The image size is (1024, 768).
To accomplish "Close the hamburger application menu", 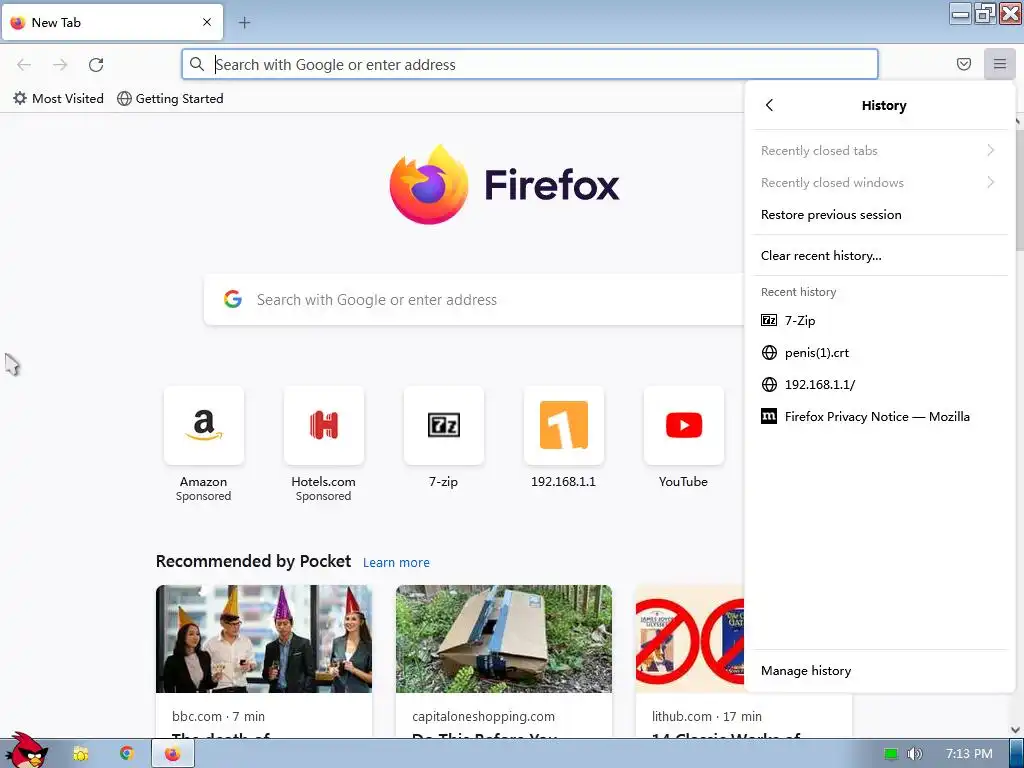I will [1000, 64].
